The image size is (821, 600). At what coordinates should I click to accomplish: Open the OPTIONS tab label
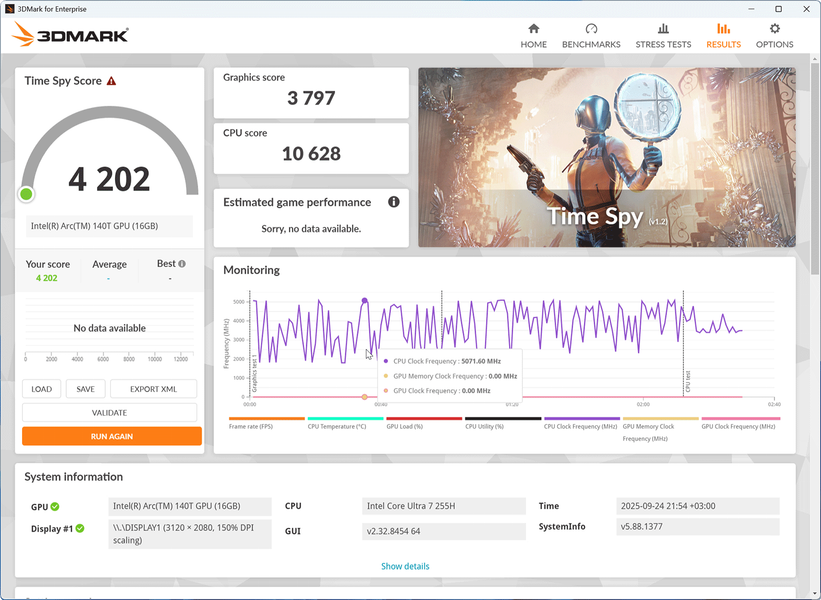(774, 45)
